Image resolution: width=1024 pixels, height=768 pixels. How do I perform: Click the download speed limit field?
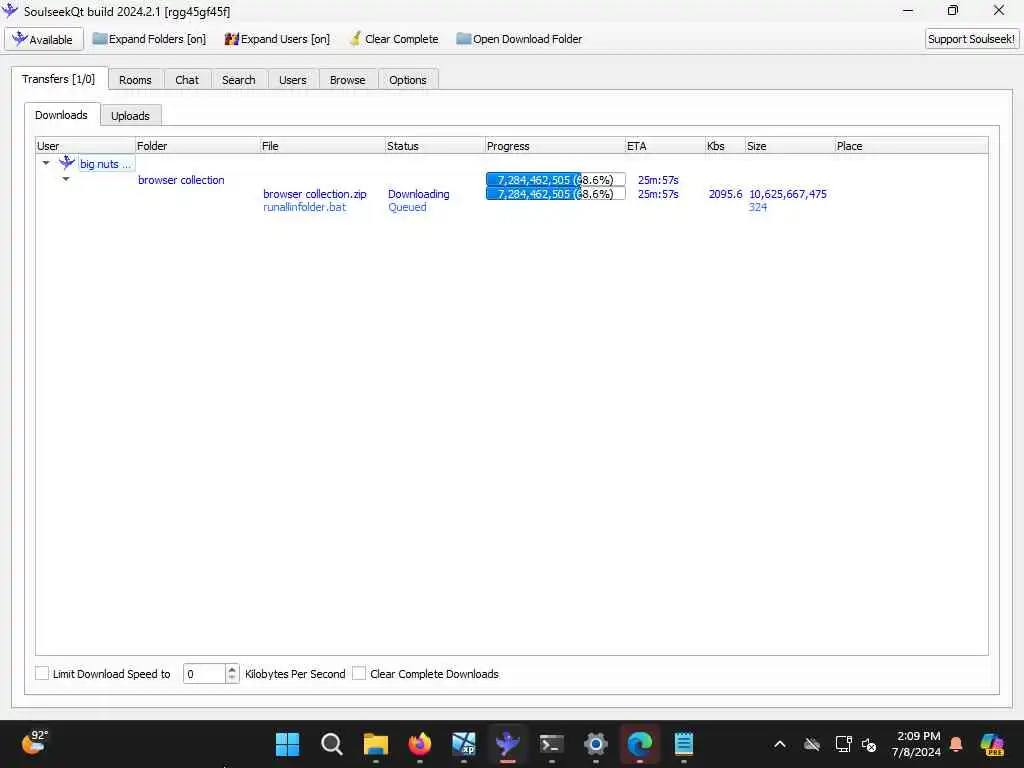pos(204,674)
